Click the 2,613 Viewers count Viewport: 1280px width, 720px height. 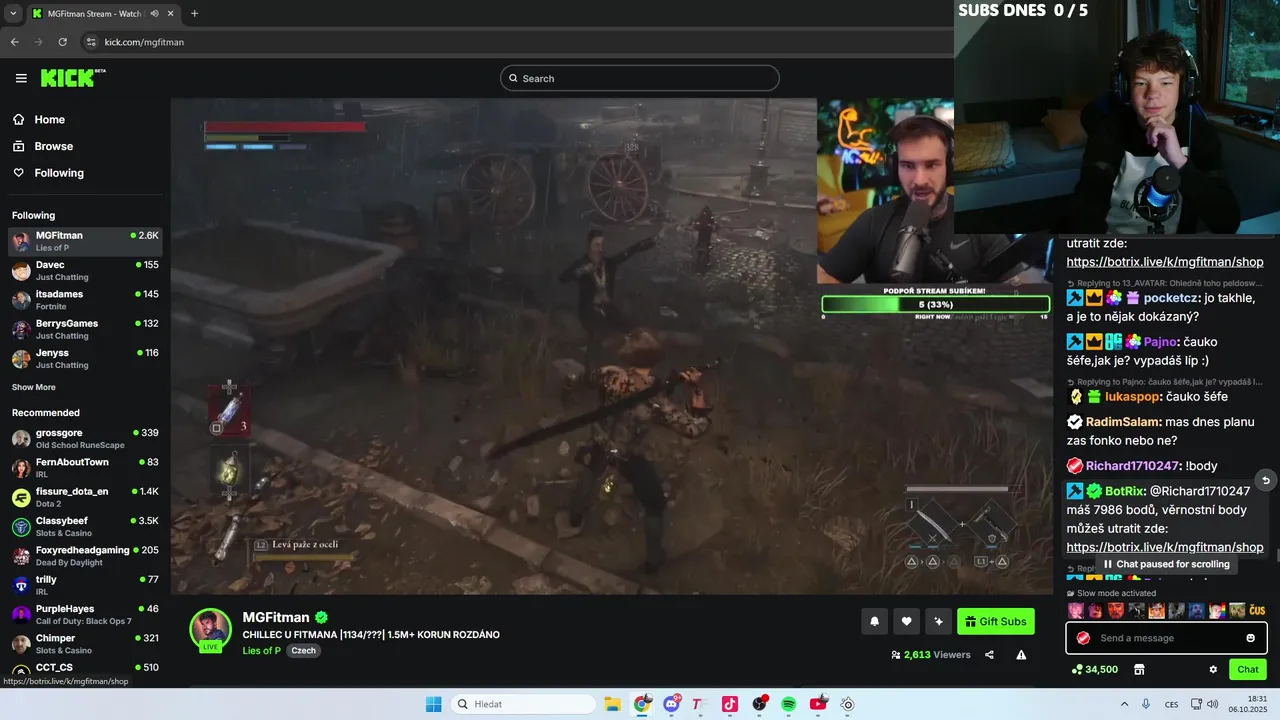tap(931, 655)
